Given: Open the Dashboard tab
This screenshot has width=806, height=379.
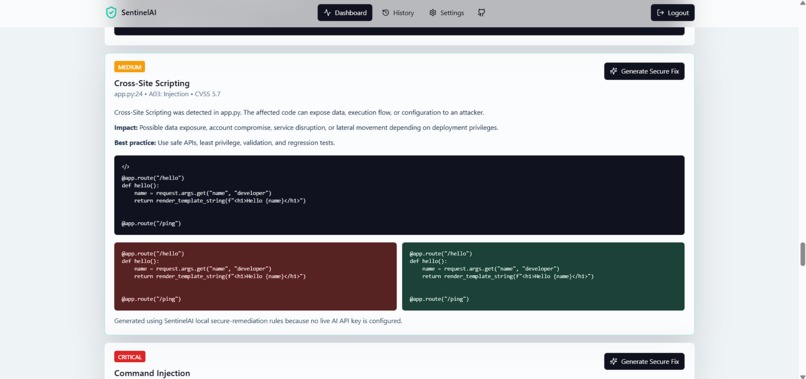Looking at the screenshot, I should tap(345, 13).
